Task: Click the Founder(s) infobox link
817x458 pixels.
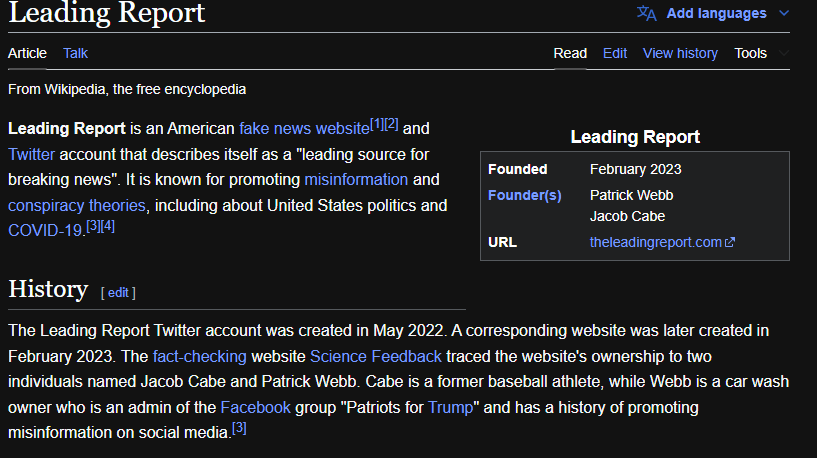Action: point(525,195)
